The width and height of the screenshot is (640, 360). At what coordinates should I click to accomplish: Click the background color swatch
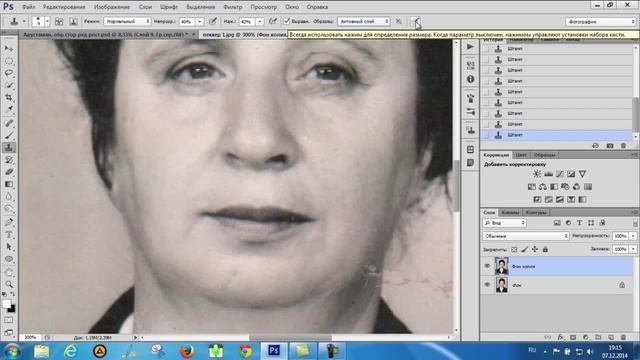12,309
